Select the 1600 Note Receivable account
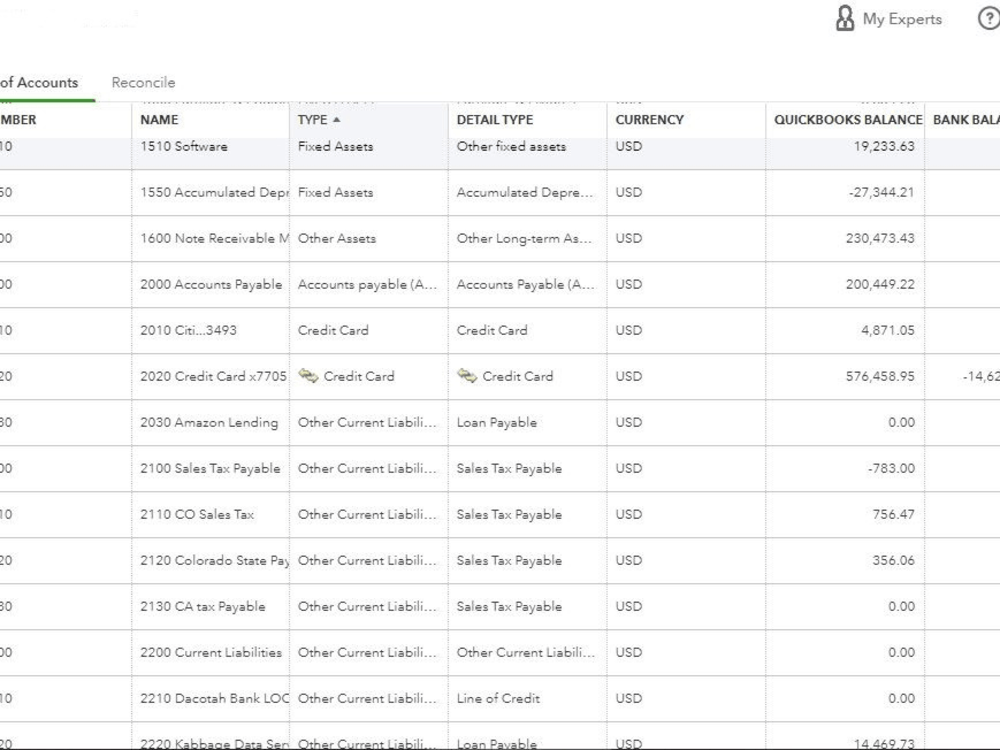The image size is (1000, 750). 214,238
